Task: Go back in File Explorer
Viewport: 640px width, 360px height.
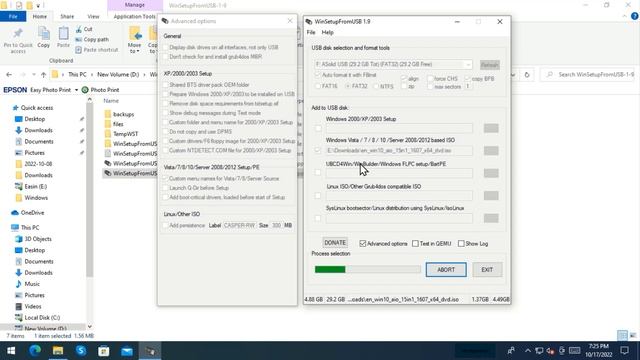Action: coord(9,75)
